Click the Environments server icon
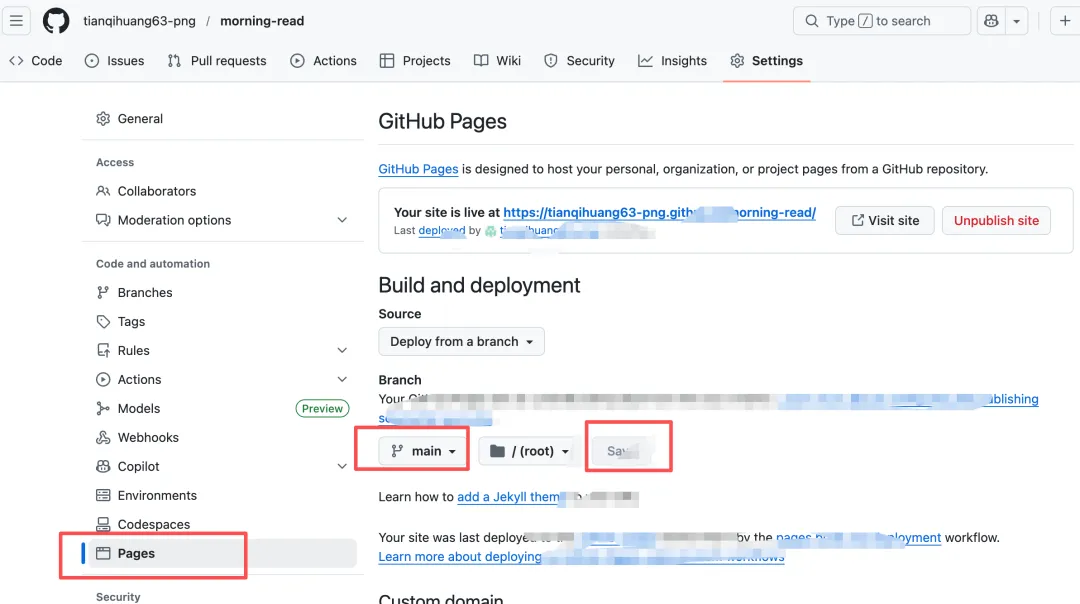The width and height of the screenshot is (1080, 604). pos(103,495)
